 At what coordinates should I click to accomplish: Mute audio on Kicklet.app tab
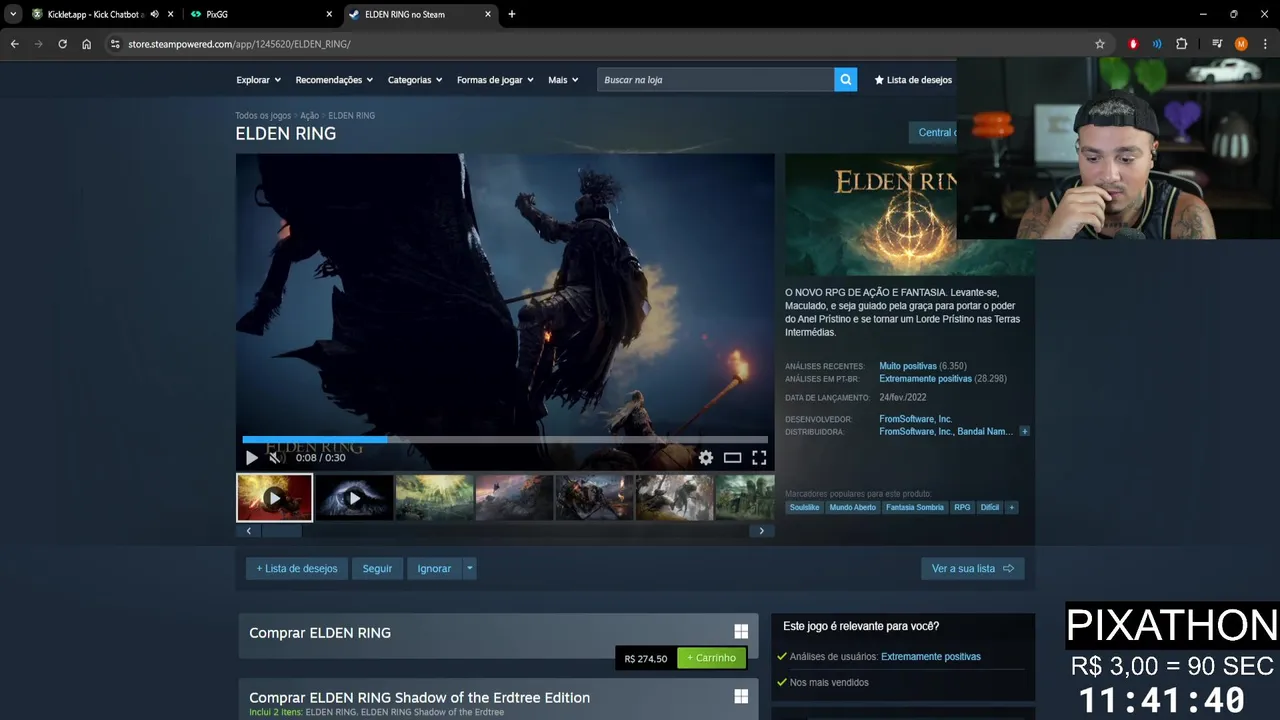click(154, 14)
